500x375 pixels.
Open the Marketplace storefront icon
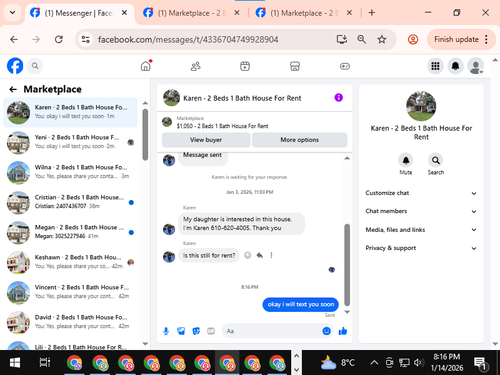295,66
